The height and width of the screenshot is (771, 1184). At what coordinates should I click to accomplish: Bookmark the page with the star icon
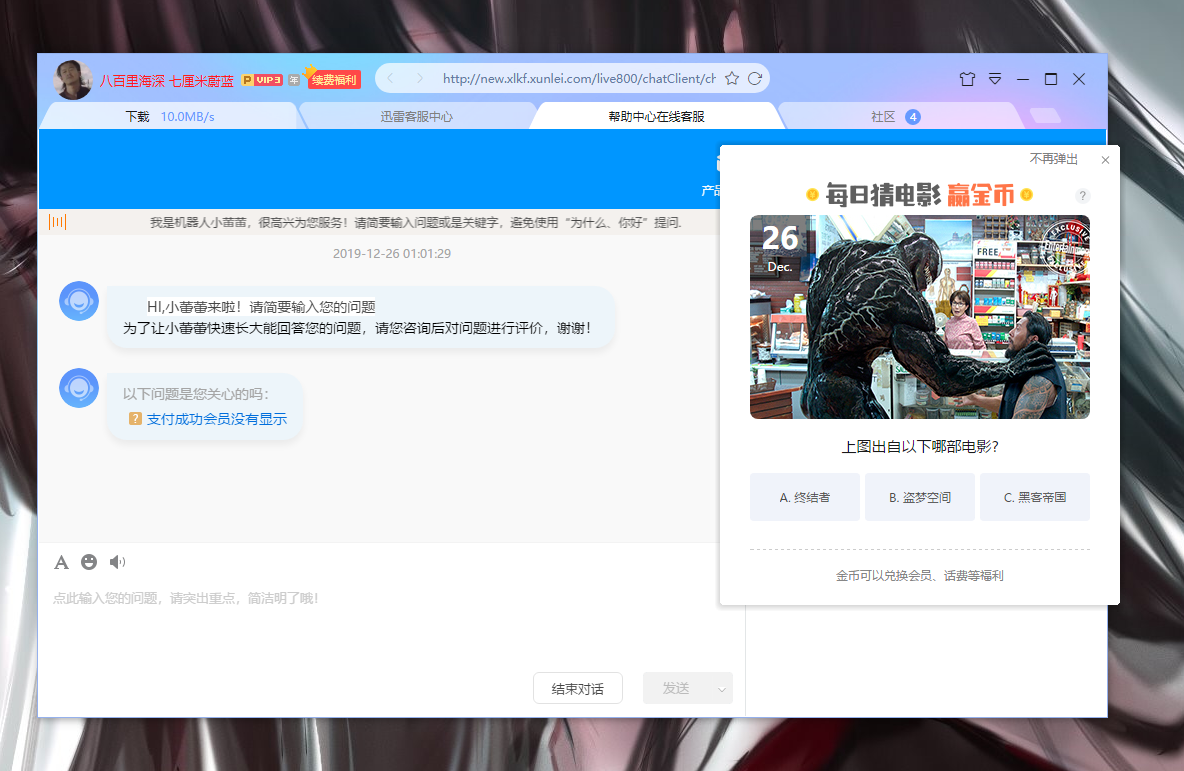(x=730, y=77)
